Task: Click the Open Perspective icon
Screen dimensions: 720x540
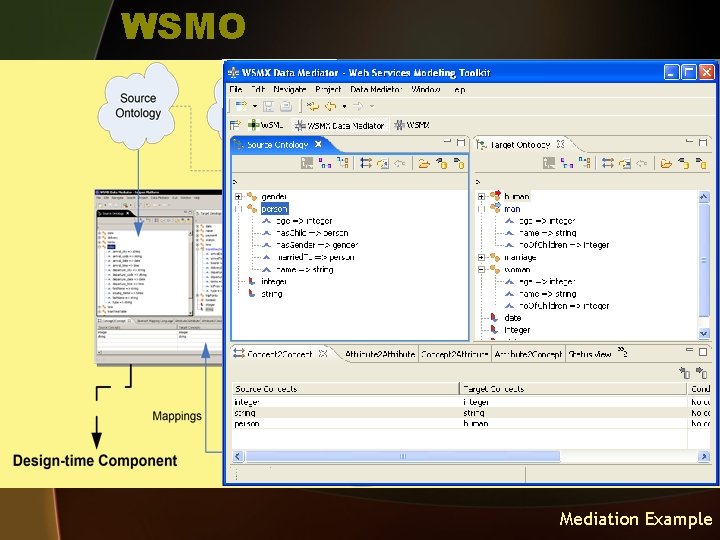Action: (x=236, y=125)
